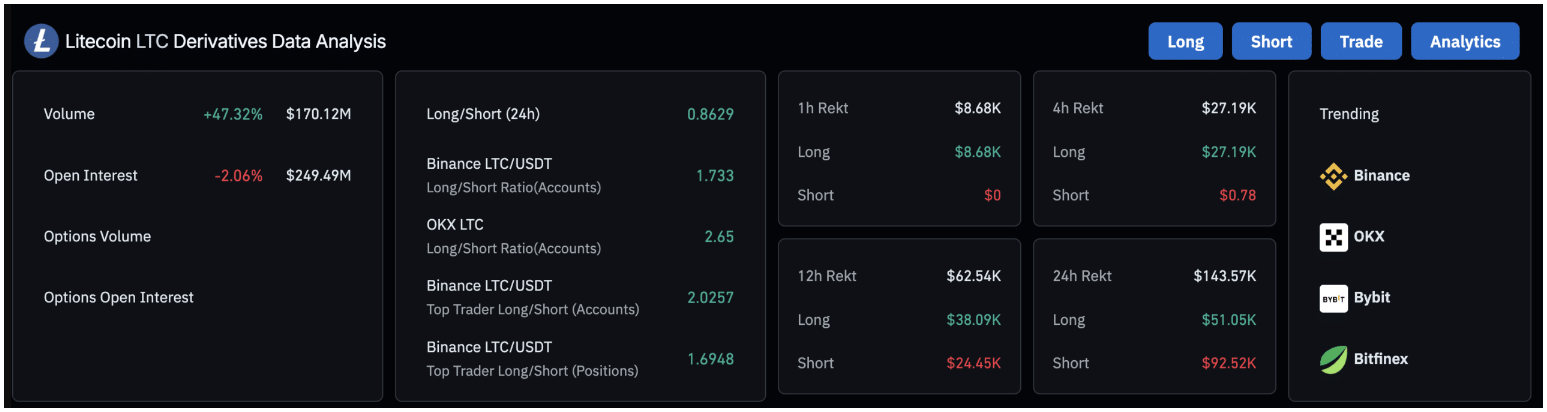
Task: Click the Open Interest row label
Action: tap(91, 175)
